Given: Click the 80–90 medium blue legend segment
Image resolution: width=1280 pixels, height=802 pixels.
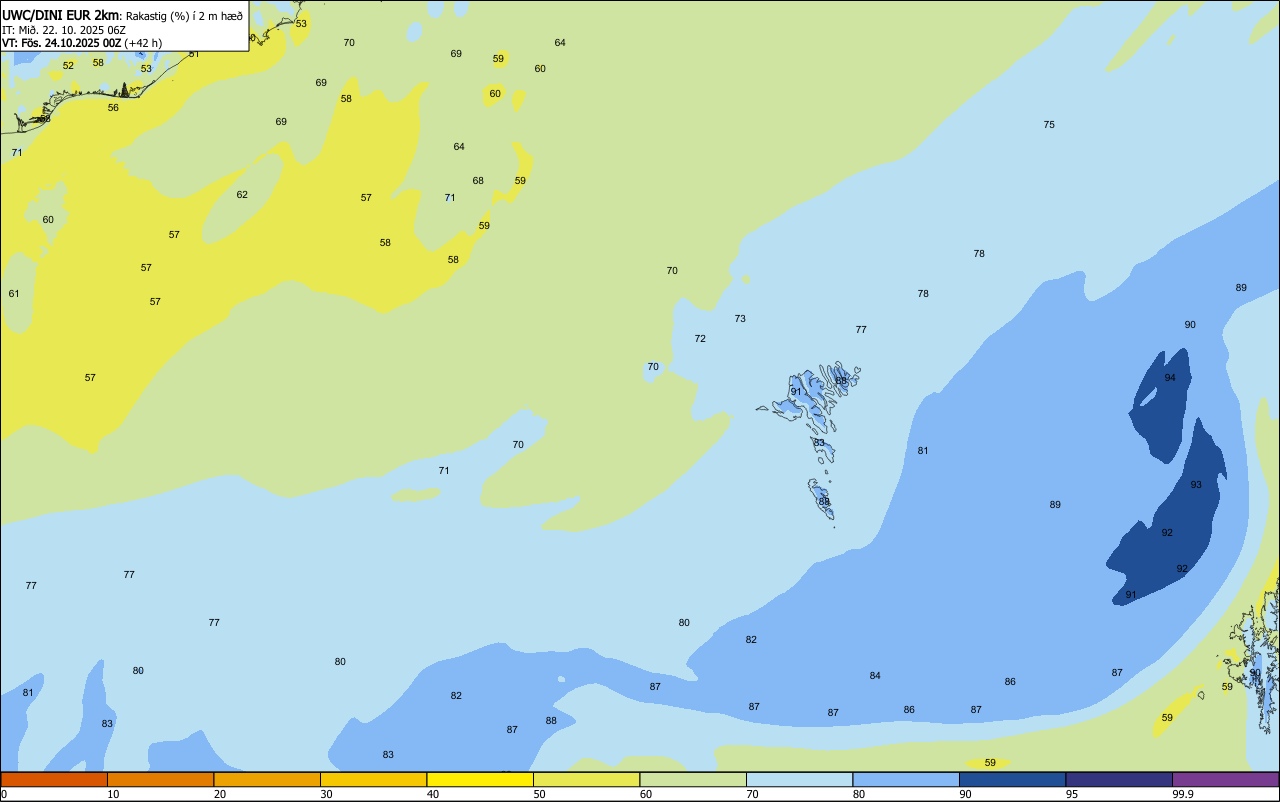Looking at the screenshot, I should click(x=906, y=779).
